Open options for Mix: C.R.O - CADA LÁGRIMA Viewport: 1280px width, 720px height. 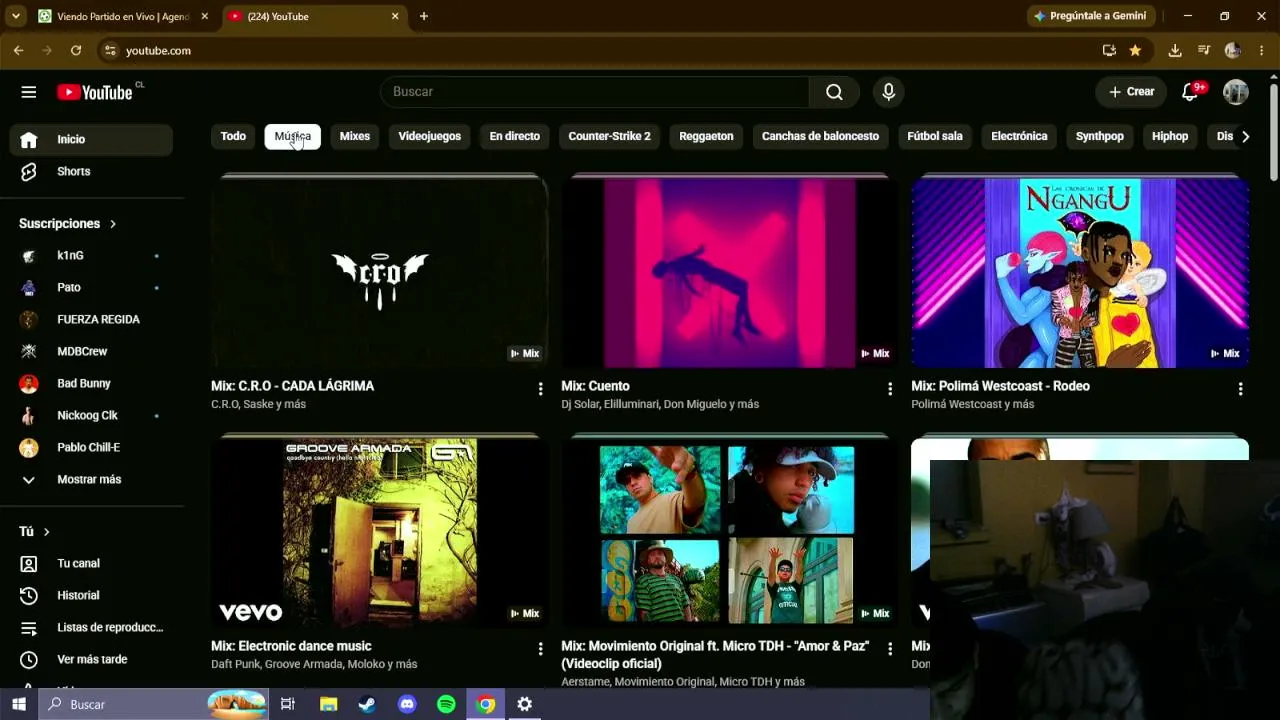[540, 388]
